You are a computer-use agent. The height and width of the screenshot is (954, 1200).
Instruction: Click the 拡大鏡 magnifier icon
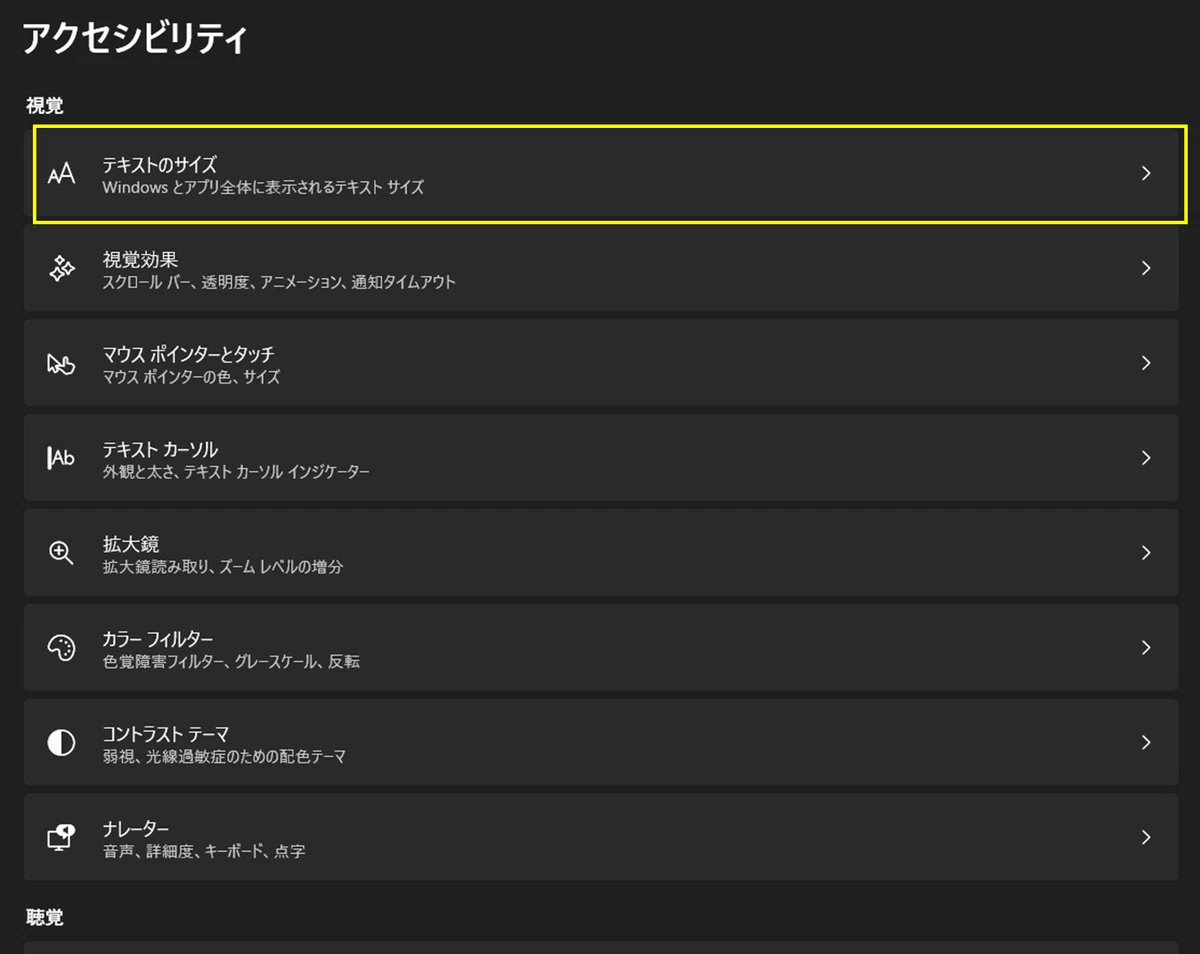pos(61,553)
